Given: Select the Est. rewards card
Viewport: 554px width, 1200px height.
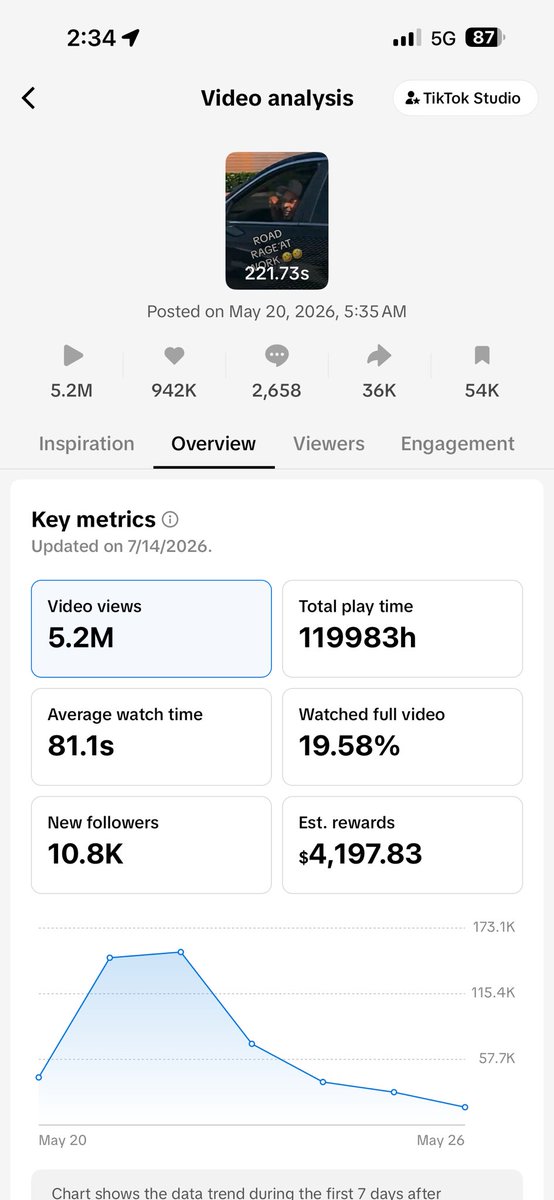Looking at the screenshot, I should [x=403, y=845].
